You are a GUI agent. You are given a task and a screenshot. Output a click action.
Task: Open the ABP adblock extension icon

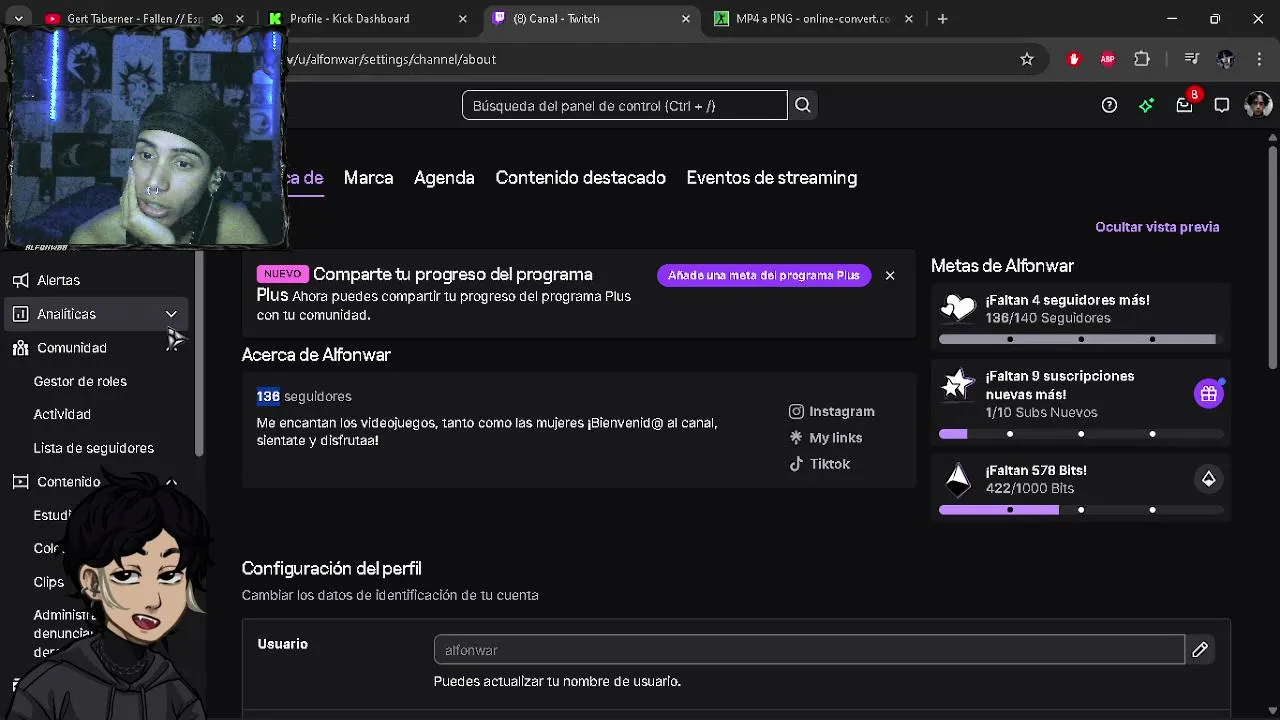1107,59
